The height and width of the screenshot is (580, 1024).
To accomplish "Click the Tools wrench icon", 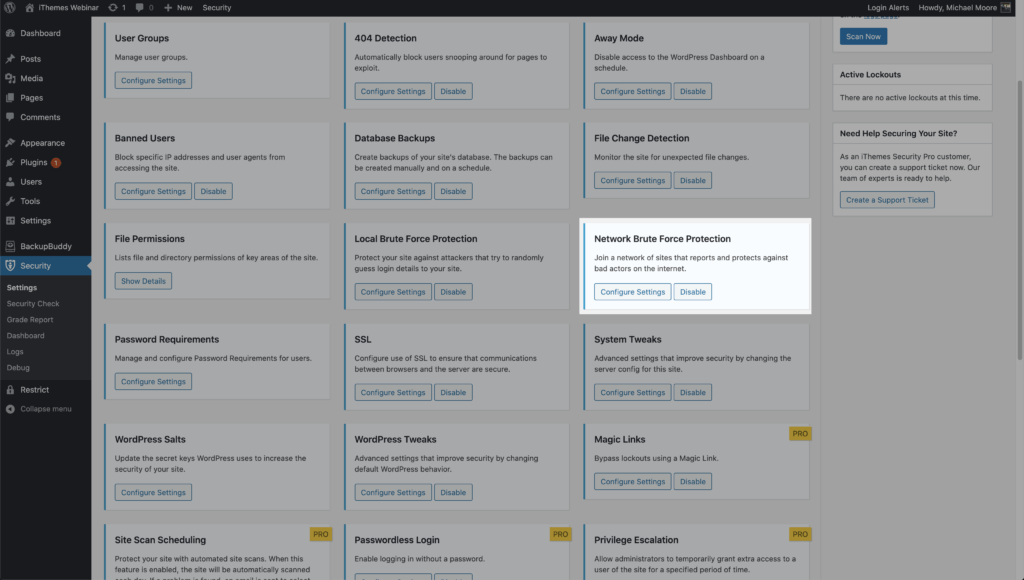I will click(x=10, y=202).
